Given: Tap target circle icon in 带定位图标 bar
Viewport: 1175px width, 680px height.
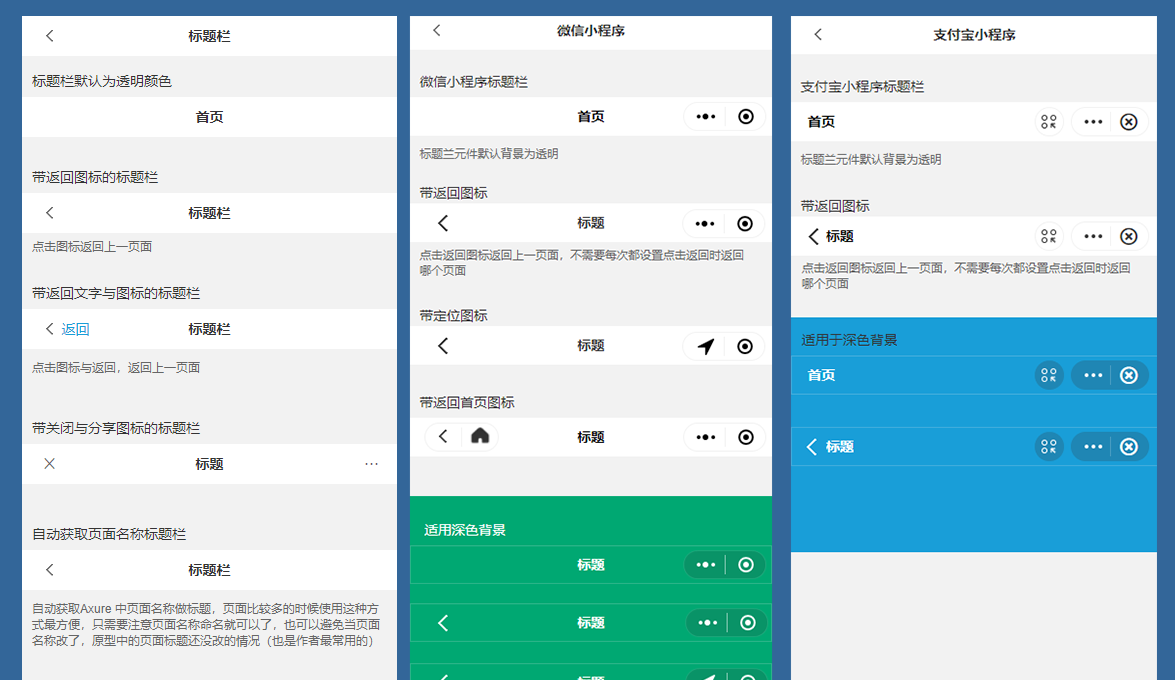Looking at the screenshot, I should 745,346.
